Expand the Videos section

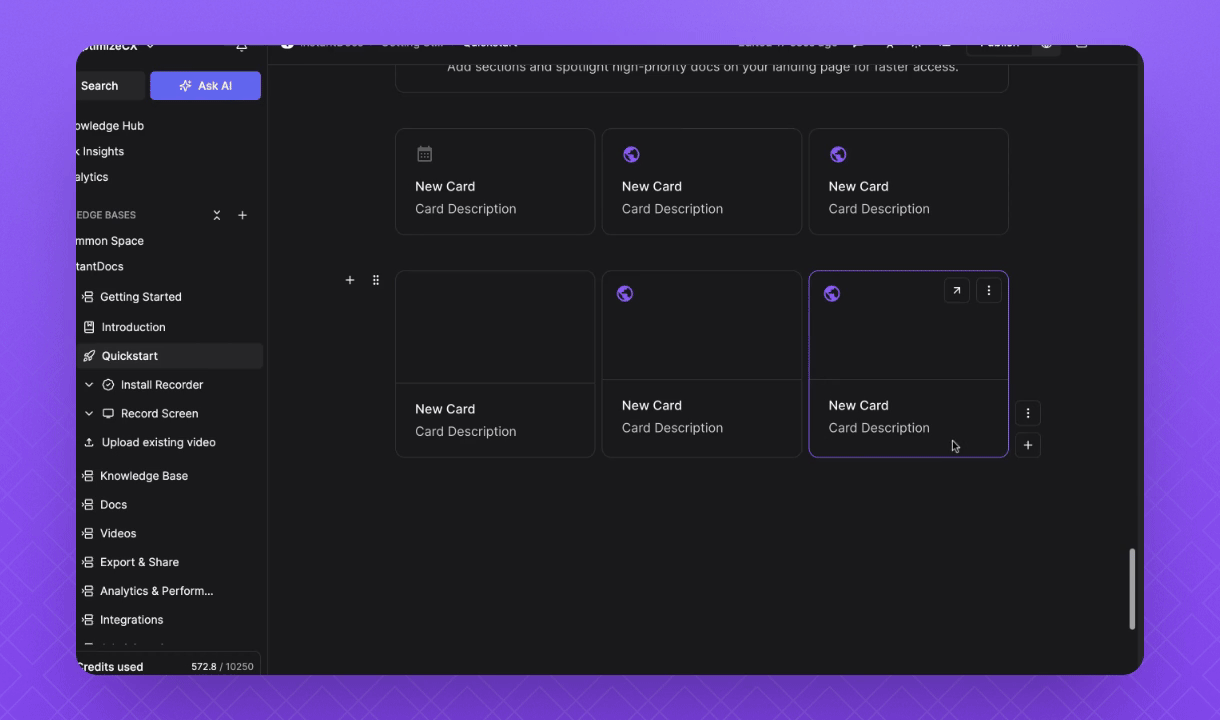tap(86, 534)
